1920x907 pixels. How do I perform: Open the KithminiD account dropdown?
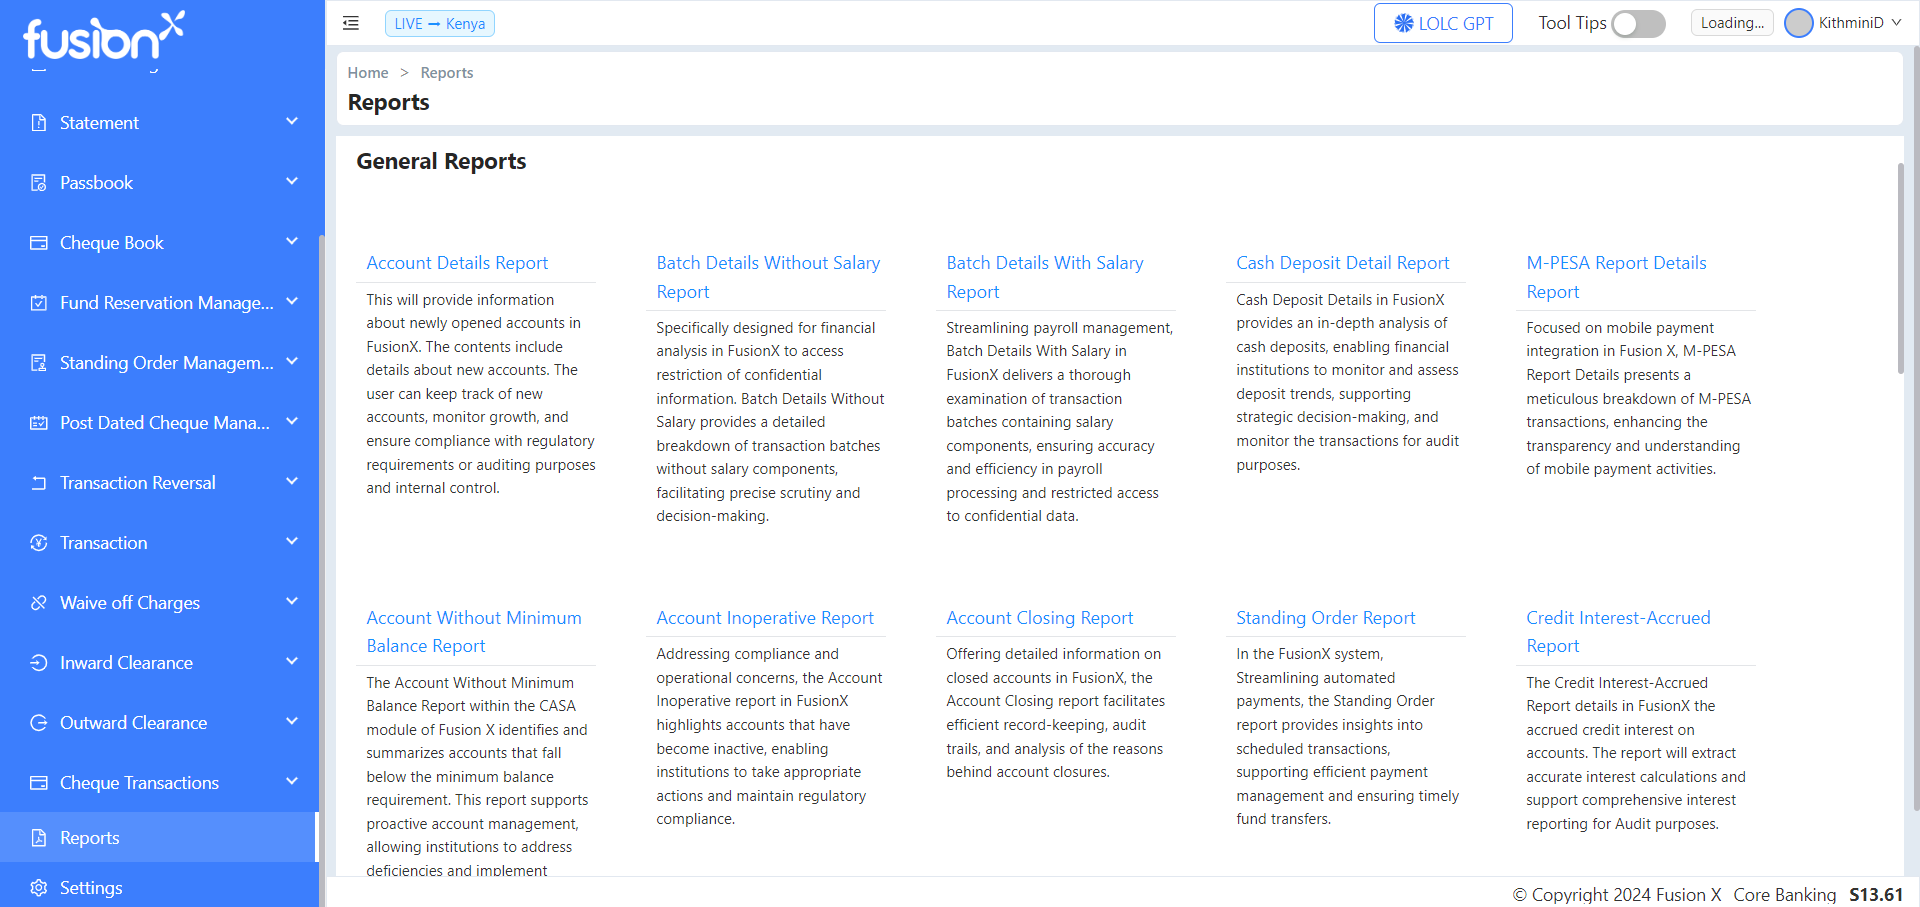(1845, 22)
